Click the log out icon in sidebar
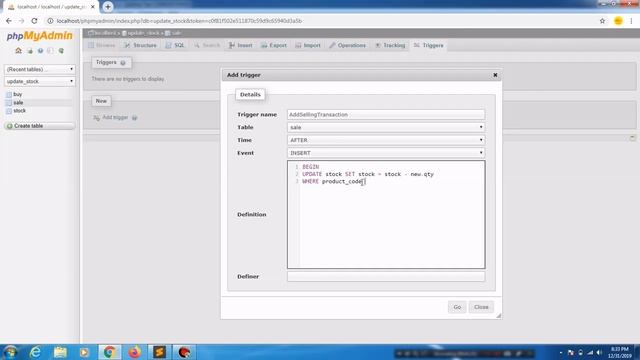Viewport: 640px width, 360px height. pos(30,51)
